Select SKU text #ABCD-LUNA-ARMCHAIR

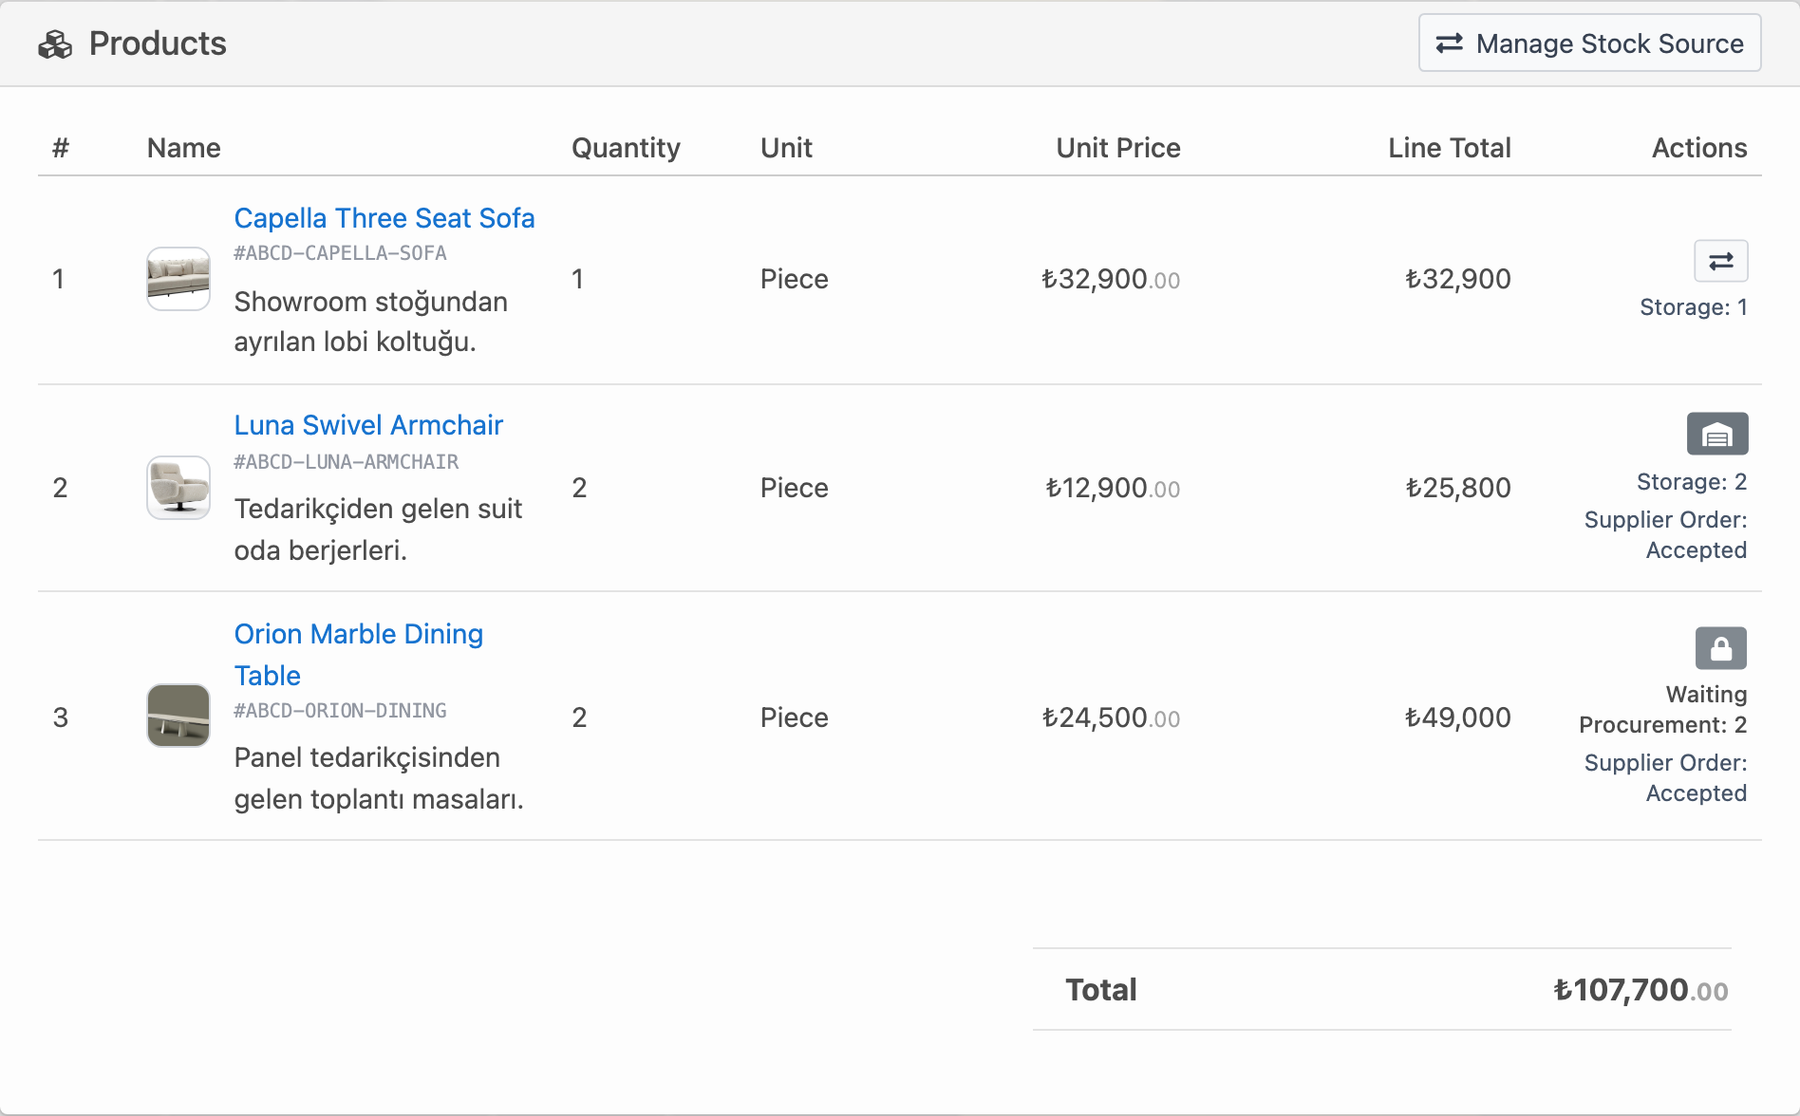(346, 462)
